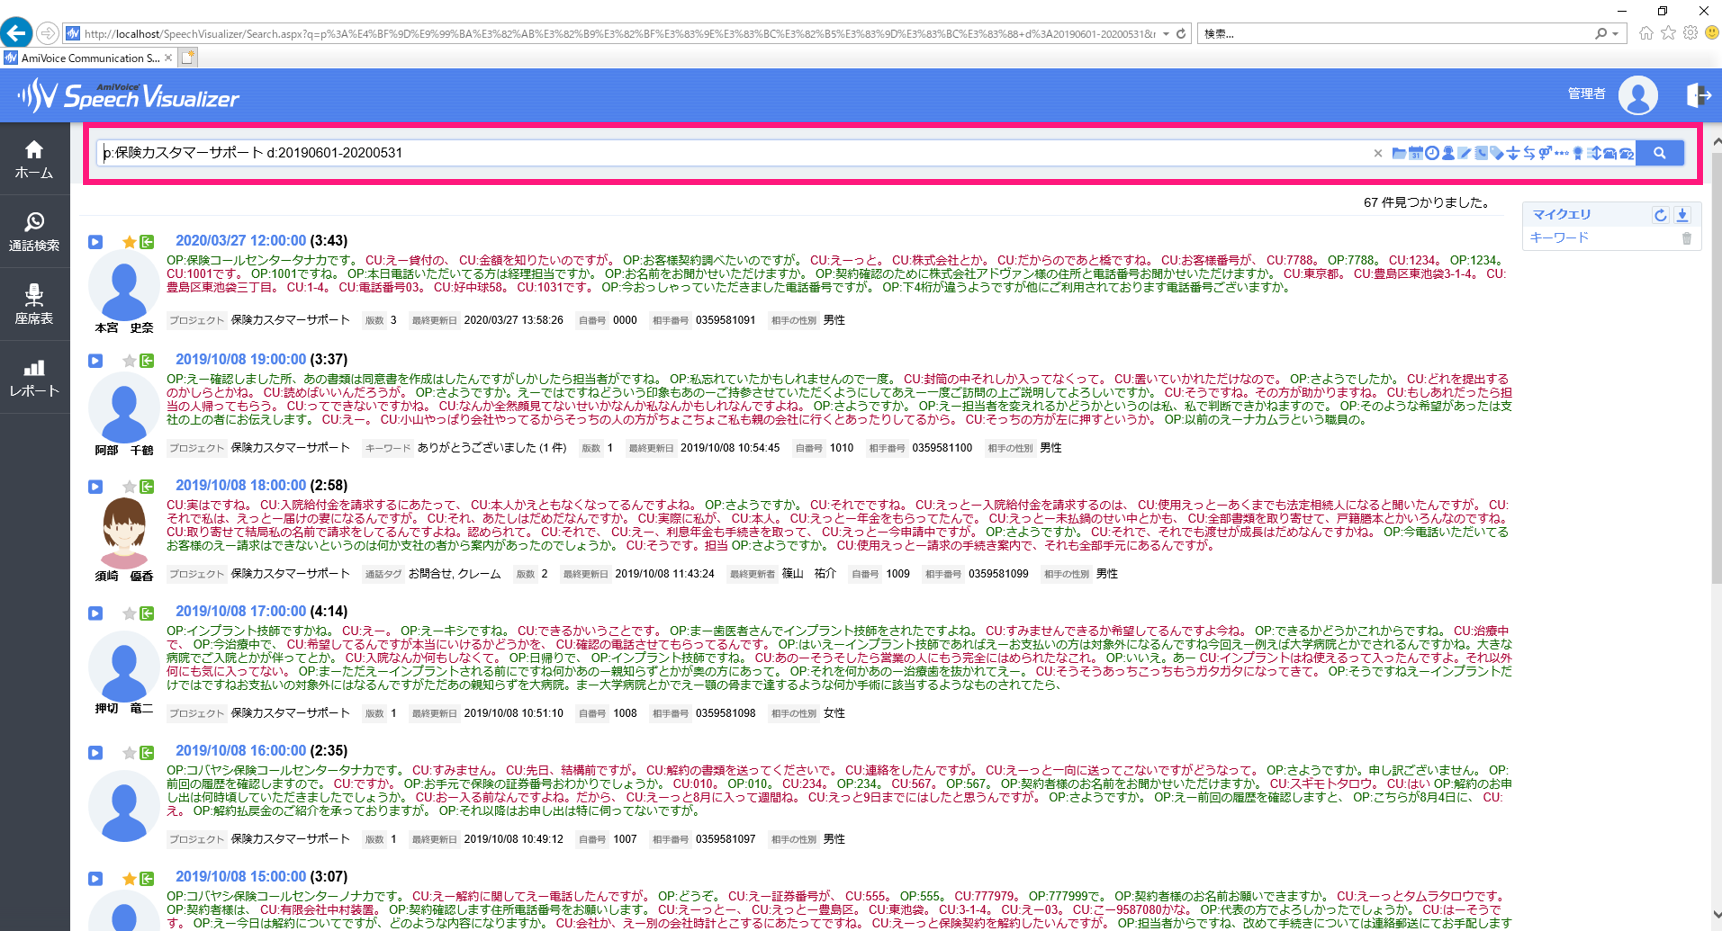Click 須崎 優香 operator photo

[124, 534]
